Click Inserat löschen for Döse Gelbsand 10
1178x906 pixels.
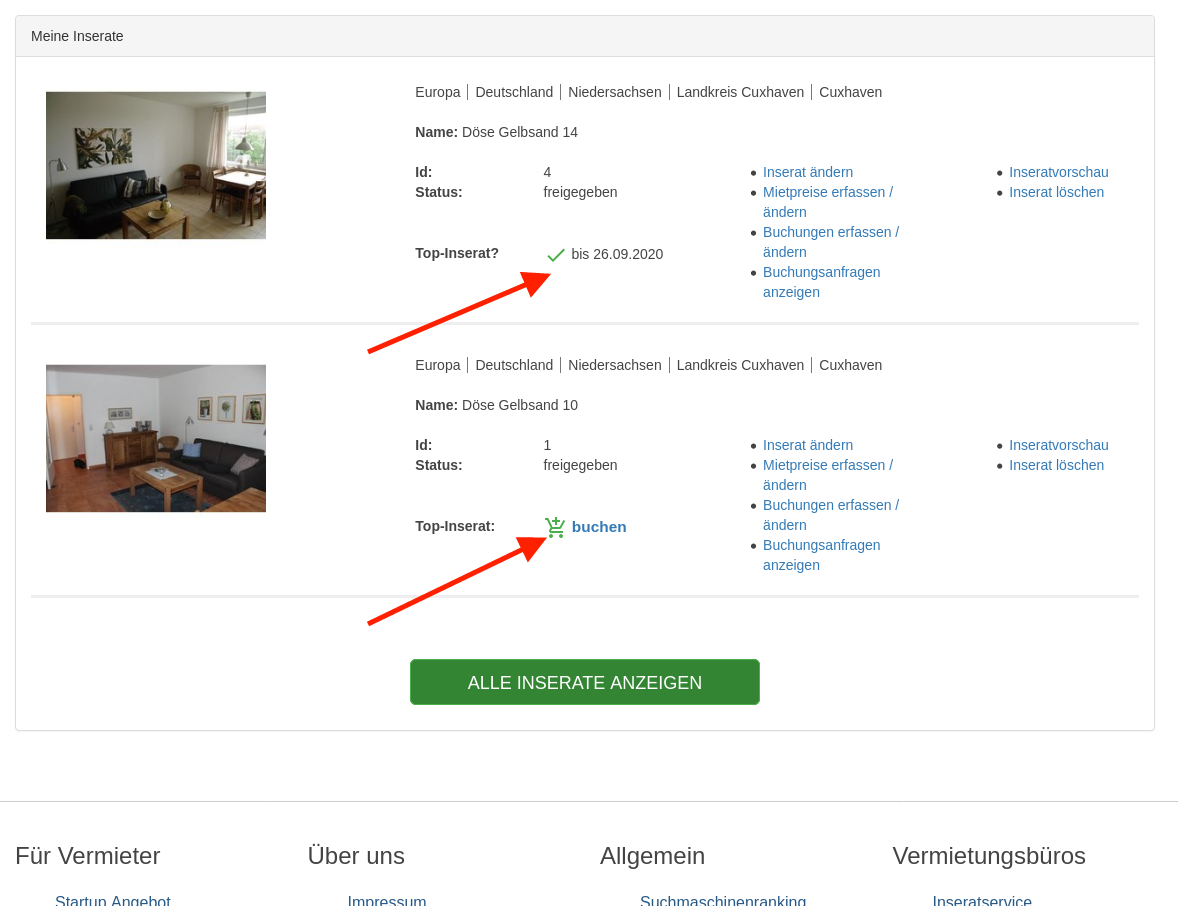click(1056, 465)
